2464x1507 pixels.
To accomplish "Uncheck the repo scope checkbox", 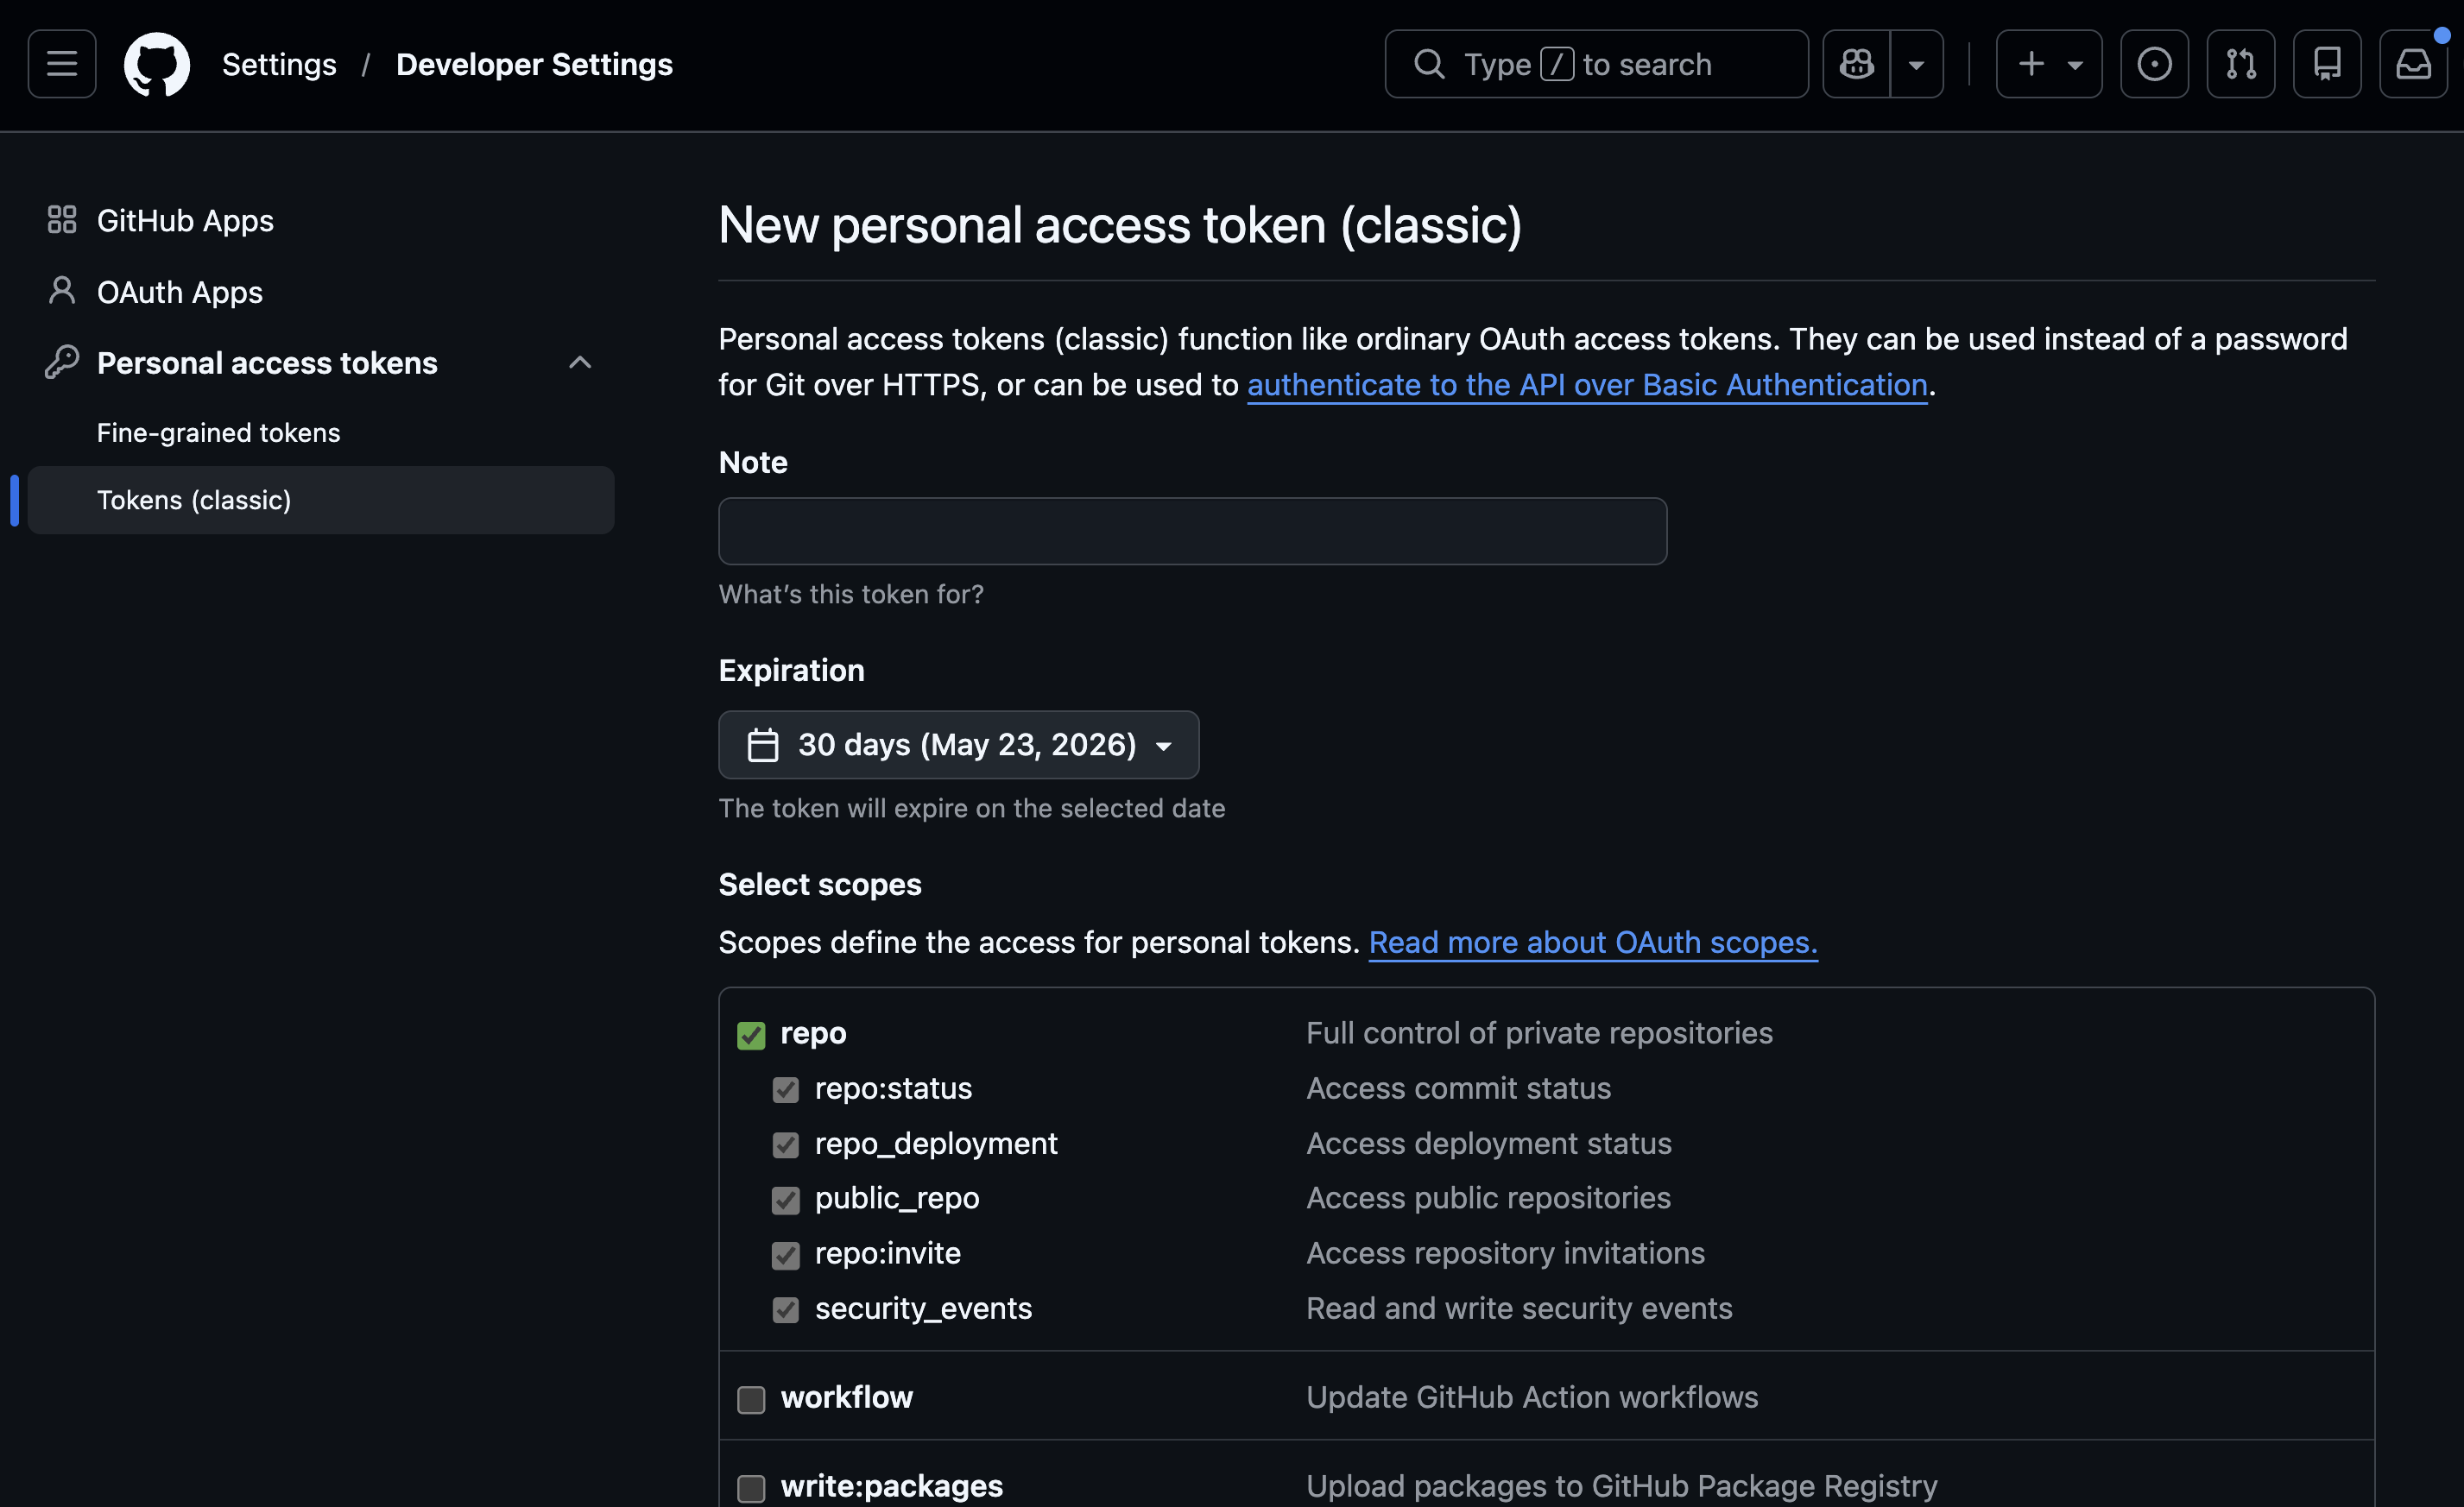I will point(751,1035).
